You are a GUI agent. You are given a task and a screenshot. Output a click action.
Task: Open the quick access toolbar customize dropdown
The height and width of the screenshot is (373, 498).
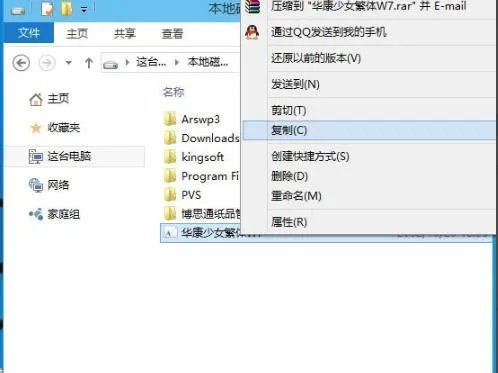point(84,10)
